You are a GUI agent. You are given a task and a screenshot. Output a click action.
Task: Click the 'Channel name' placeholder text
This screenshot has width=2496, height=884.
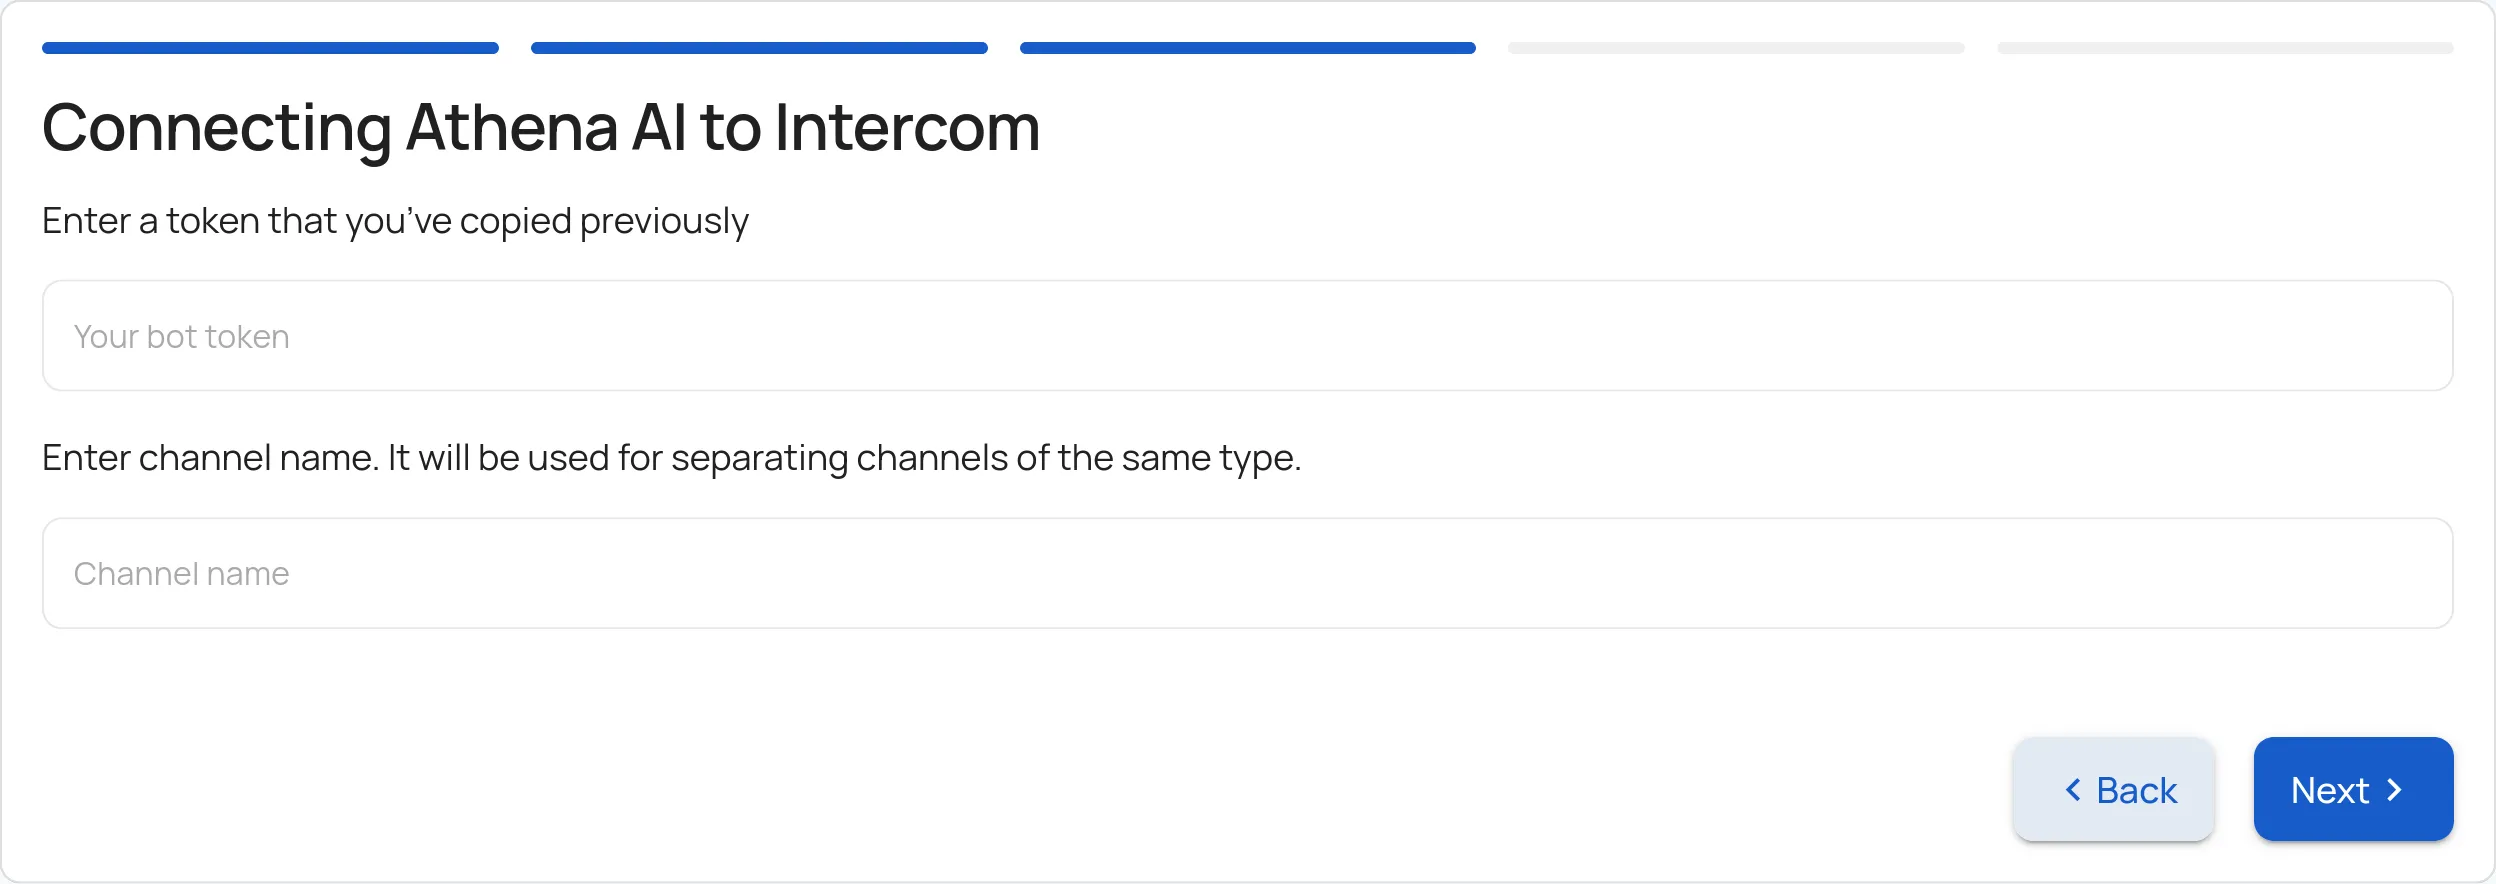181,574
